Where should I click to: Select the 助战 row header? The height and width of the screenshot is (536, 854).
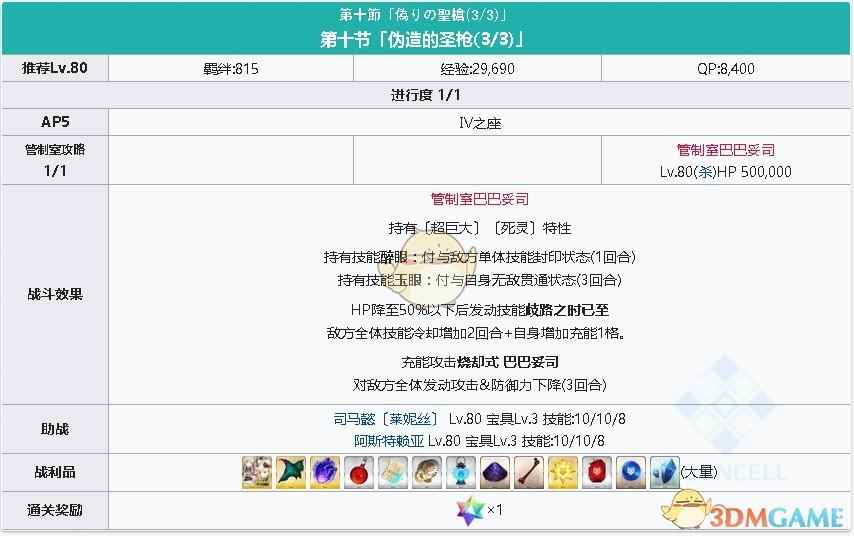55,429
